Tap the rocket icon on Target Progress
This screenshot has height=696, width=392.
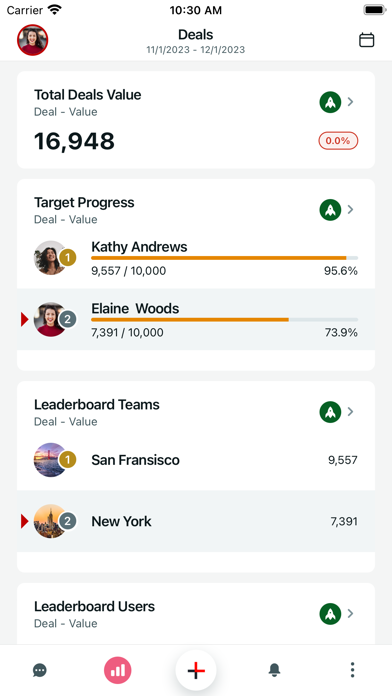pyautogui.click(x=330, y=210)
